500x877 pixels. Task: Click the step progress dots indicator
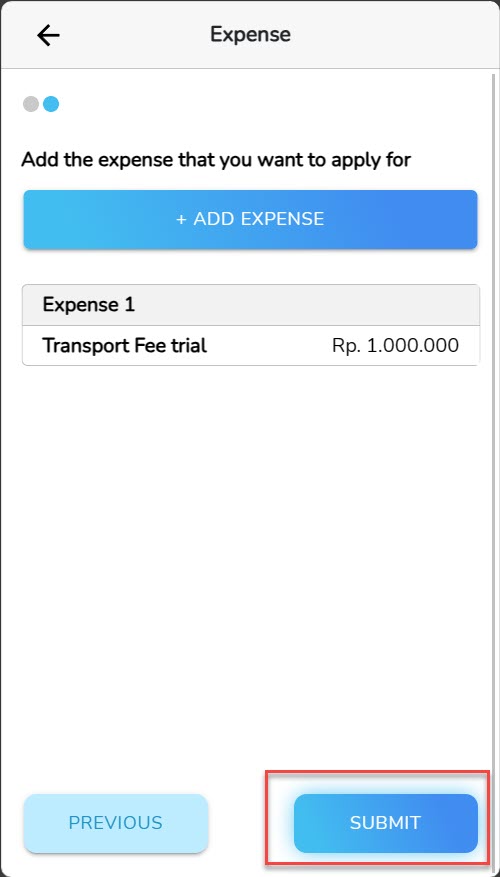(41, 104)
